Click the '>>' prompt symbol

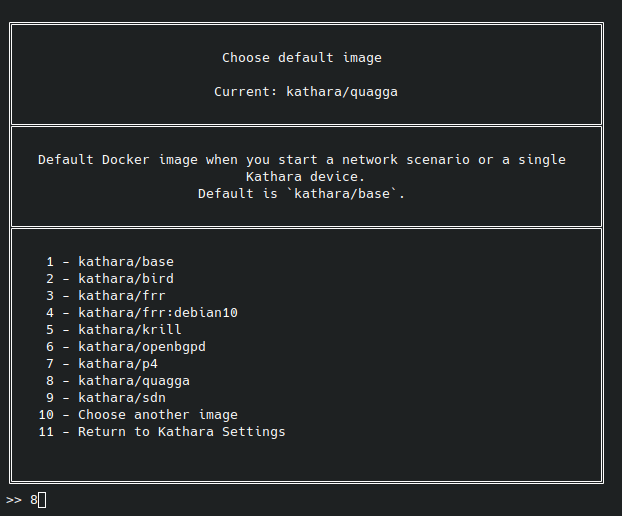[14, 500]
